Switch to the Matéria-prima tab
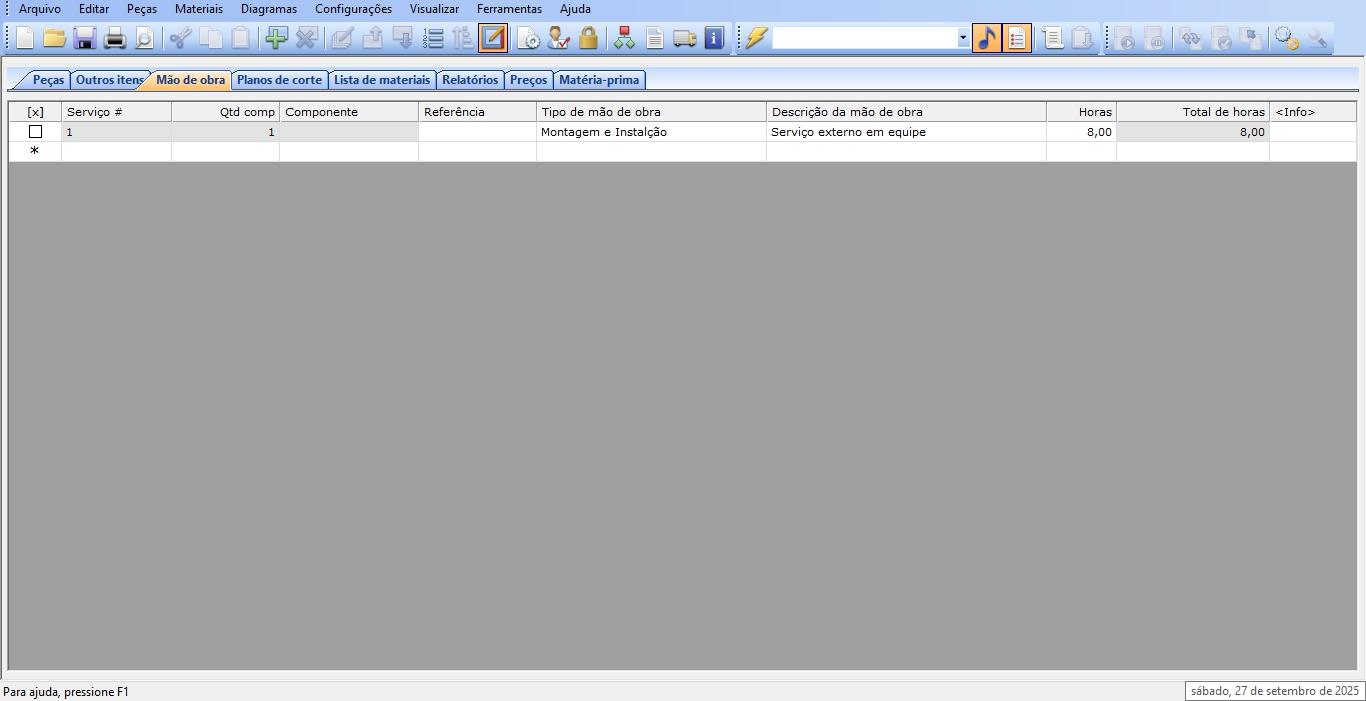Image resolution: width=1366 pixels, height=701 pixels. coord(598,80)
